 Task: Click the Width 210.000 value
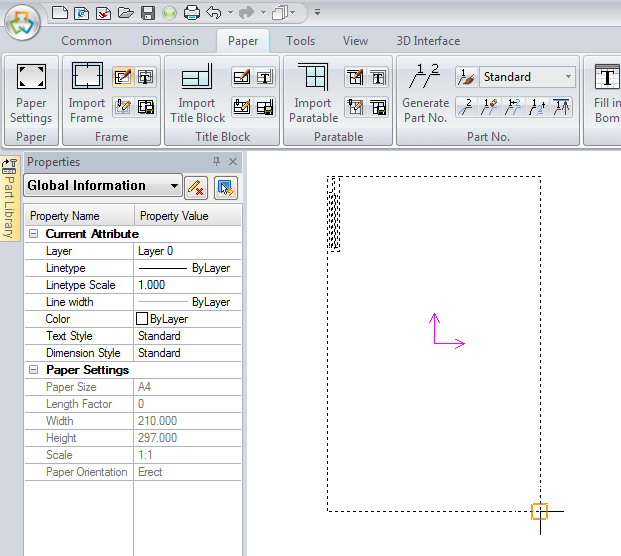pyautogui.click(x=187, y=421)
